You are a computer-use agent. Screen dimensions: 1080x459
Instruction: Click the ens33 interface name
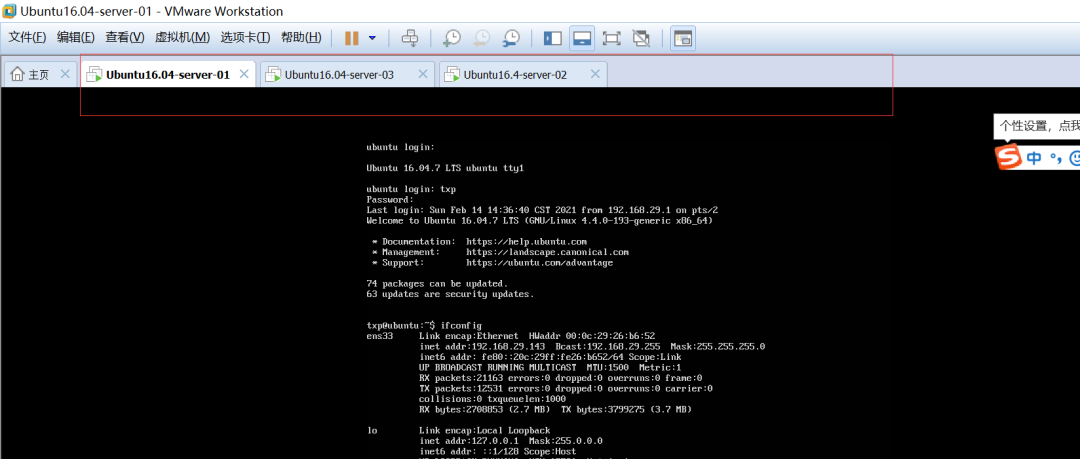point(380,336)
